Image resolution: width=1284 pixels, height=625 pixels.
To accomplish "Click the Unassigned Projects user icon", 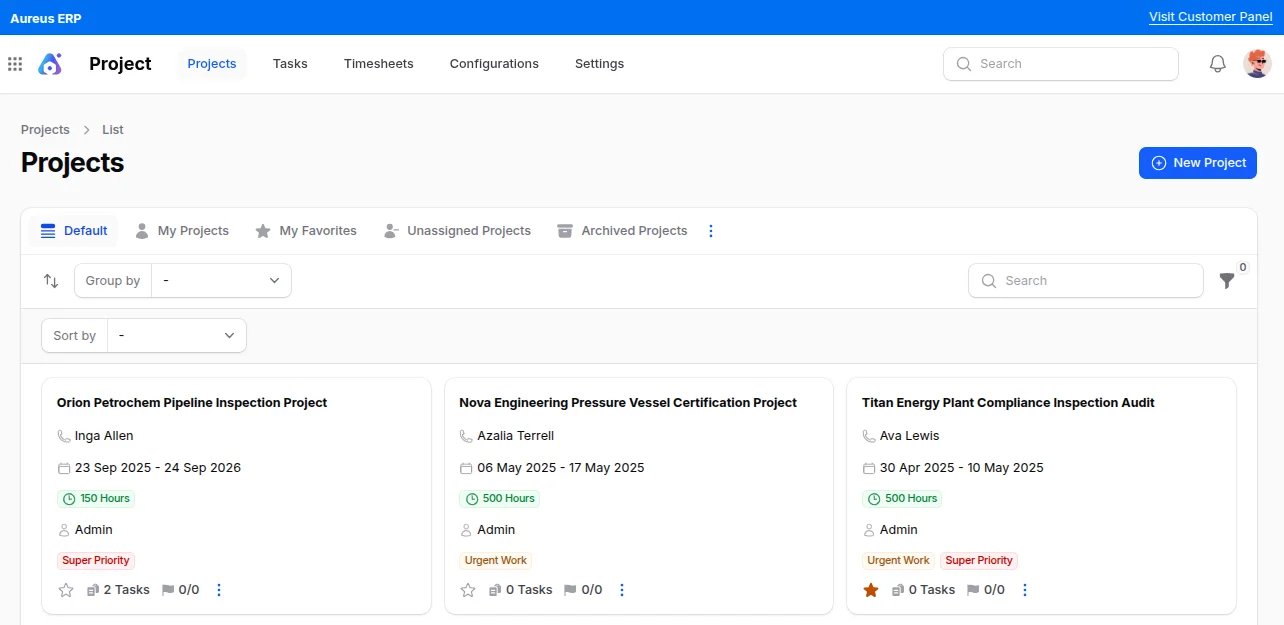I will (391, 231).
